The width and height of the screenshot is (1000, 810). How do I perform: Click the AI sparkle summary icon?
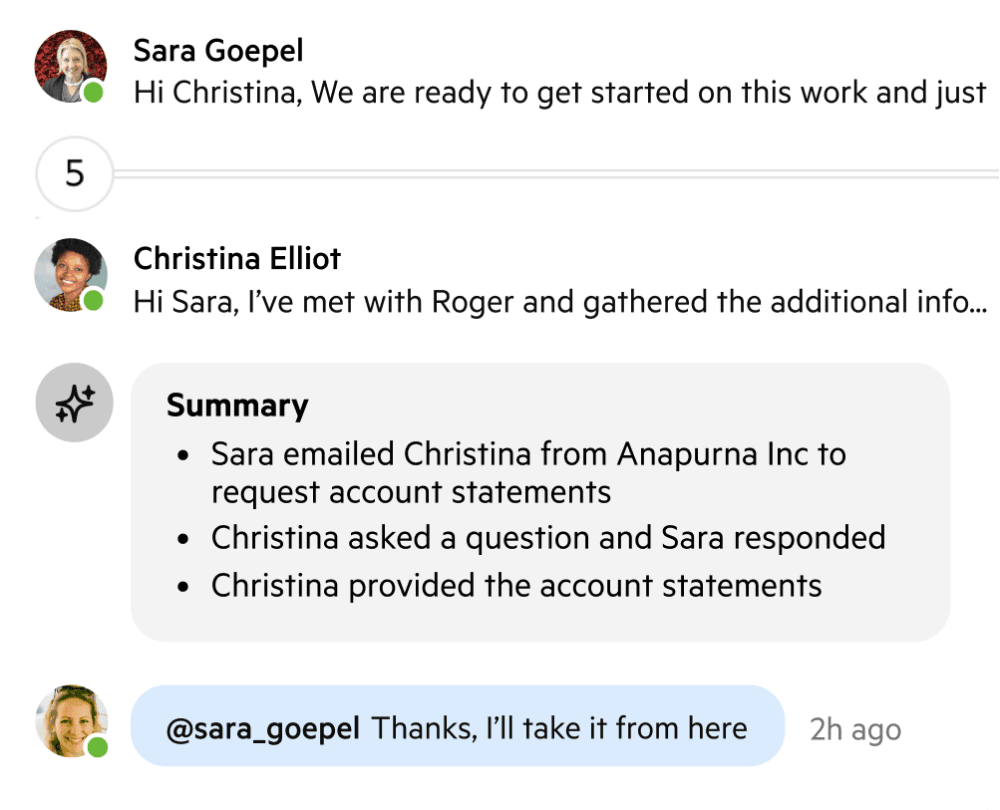click(x=74, y=402)
